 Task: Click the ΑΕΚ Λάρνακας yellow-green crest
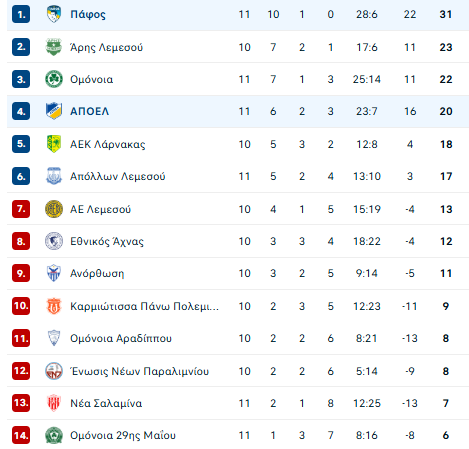click(54, 144)
